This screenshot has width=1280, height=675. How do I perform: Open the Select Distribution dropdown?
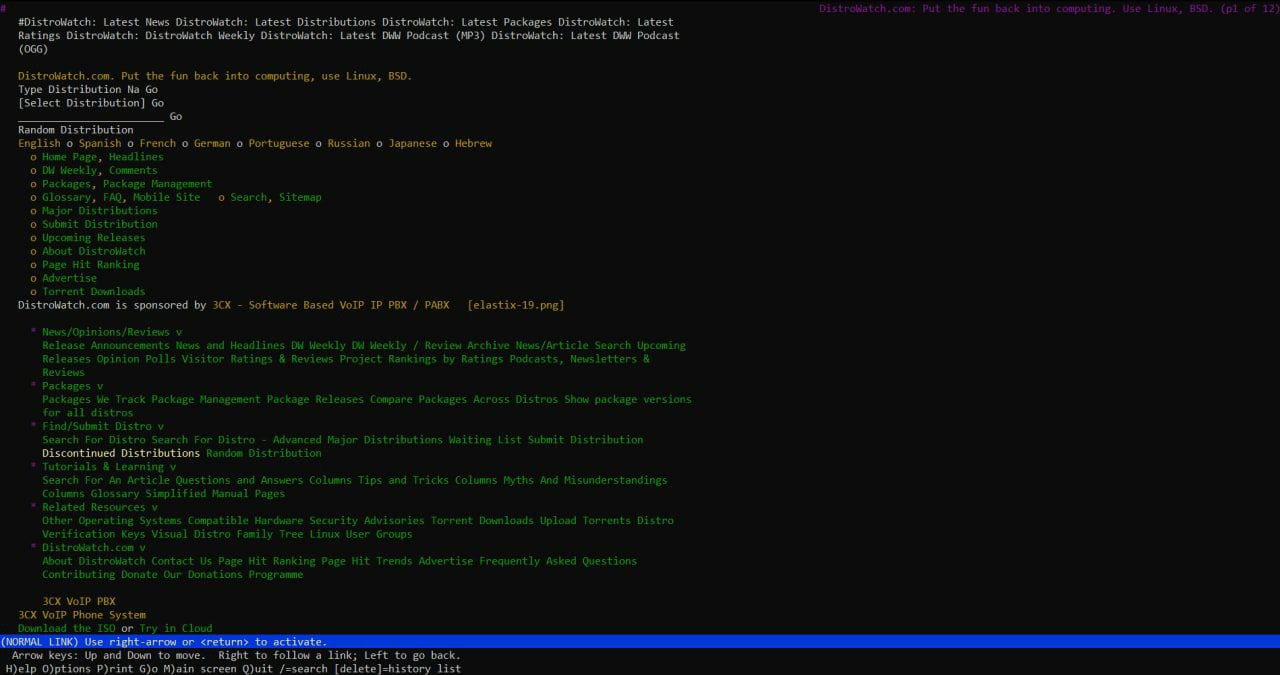pyautogui.click(x=82, y=103)
